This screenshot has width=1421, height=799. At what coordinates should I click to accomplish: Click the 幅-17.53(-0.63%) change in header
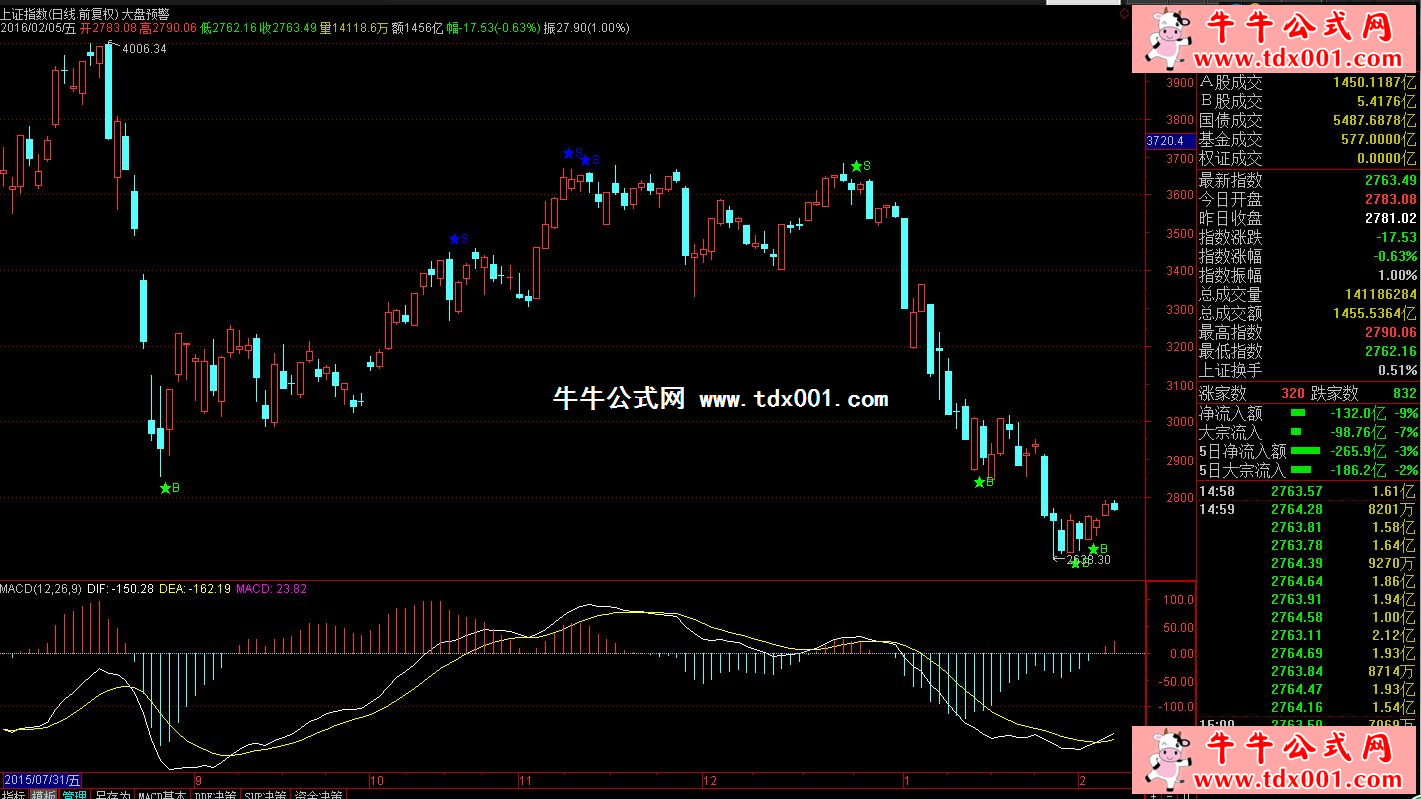pyautogui.click(x=493, y=30)
